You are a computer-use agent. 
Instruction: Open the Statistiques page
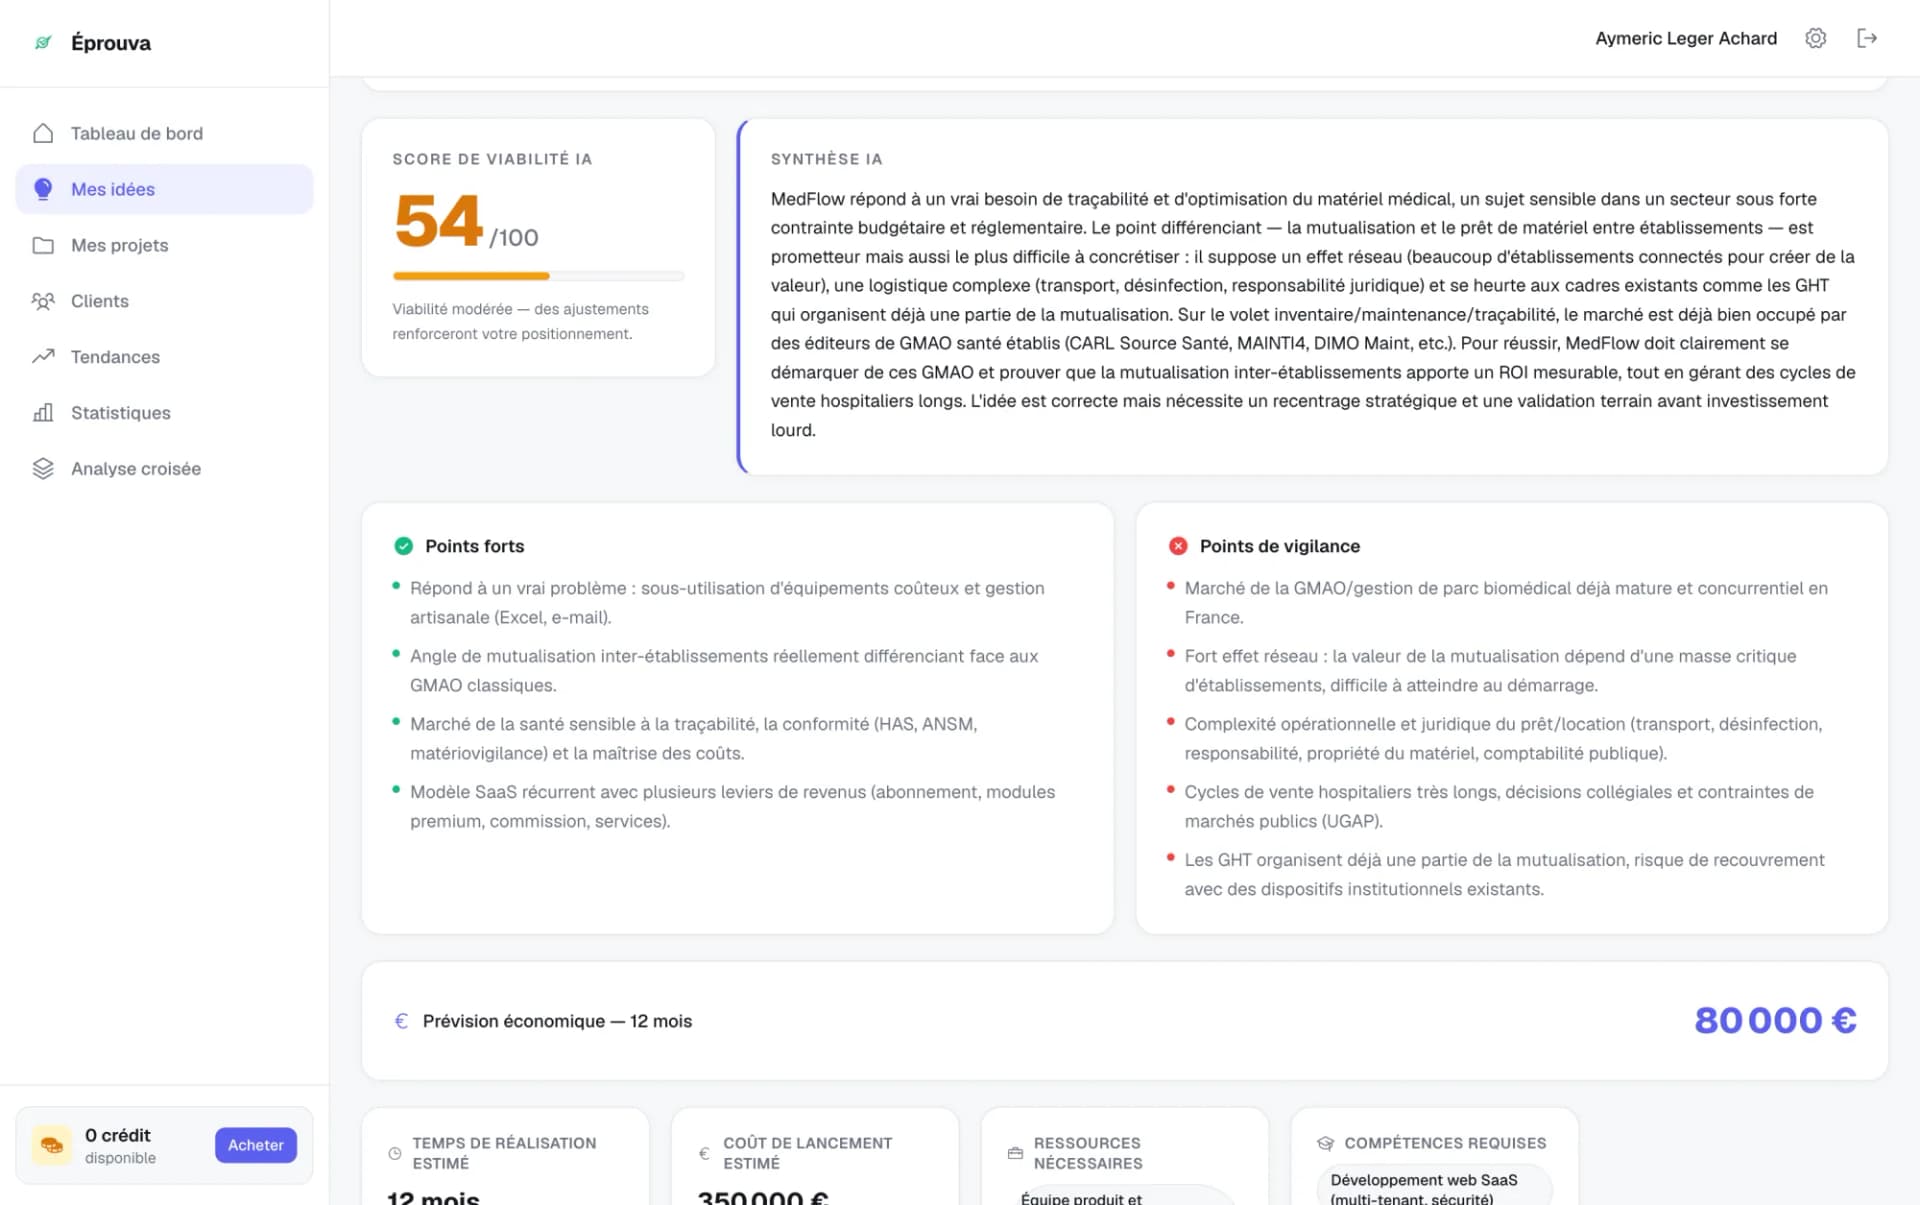point(164,413)
